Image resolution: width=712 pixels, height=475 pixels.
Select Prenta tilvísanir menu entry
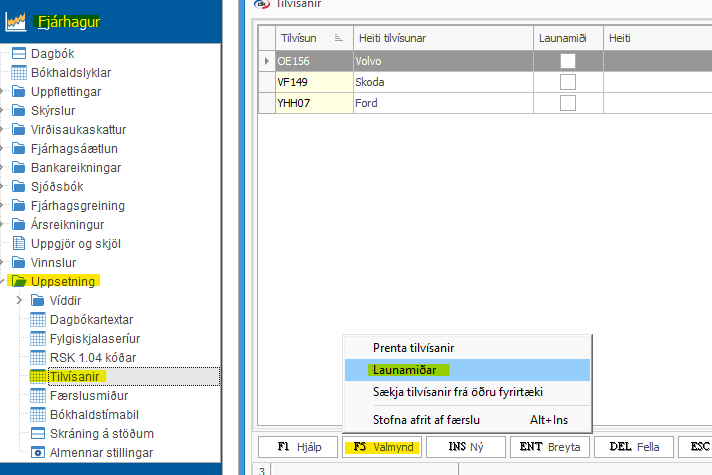pos(413,348)
